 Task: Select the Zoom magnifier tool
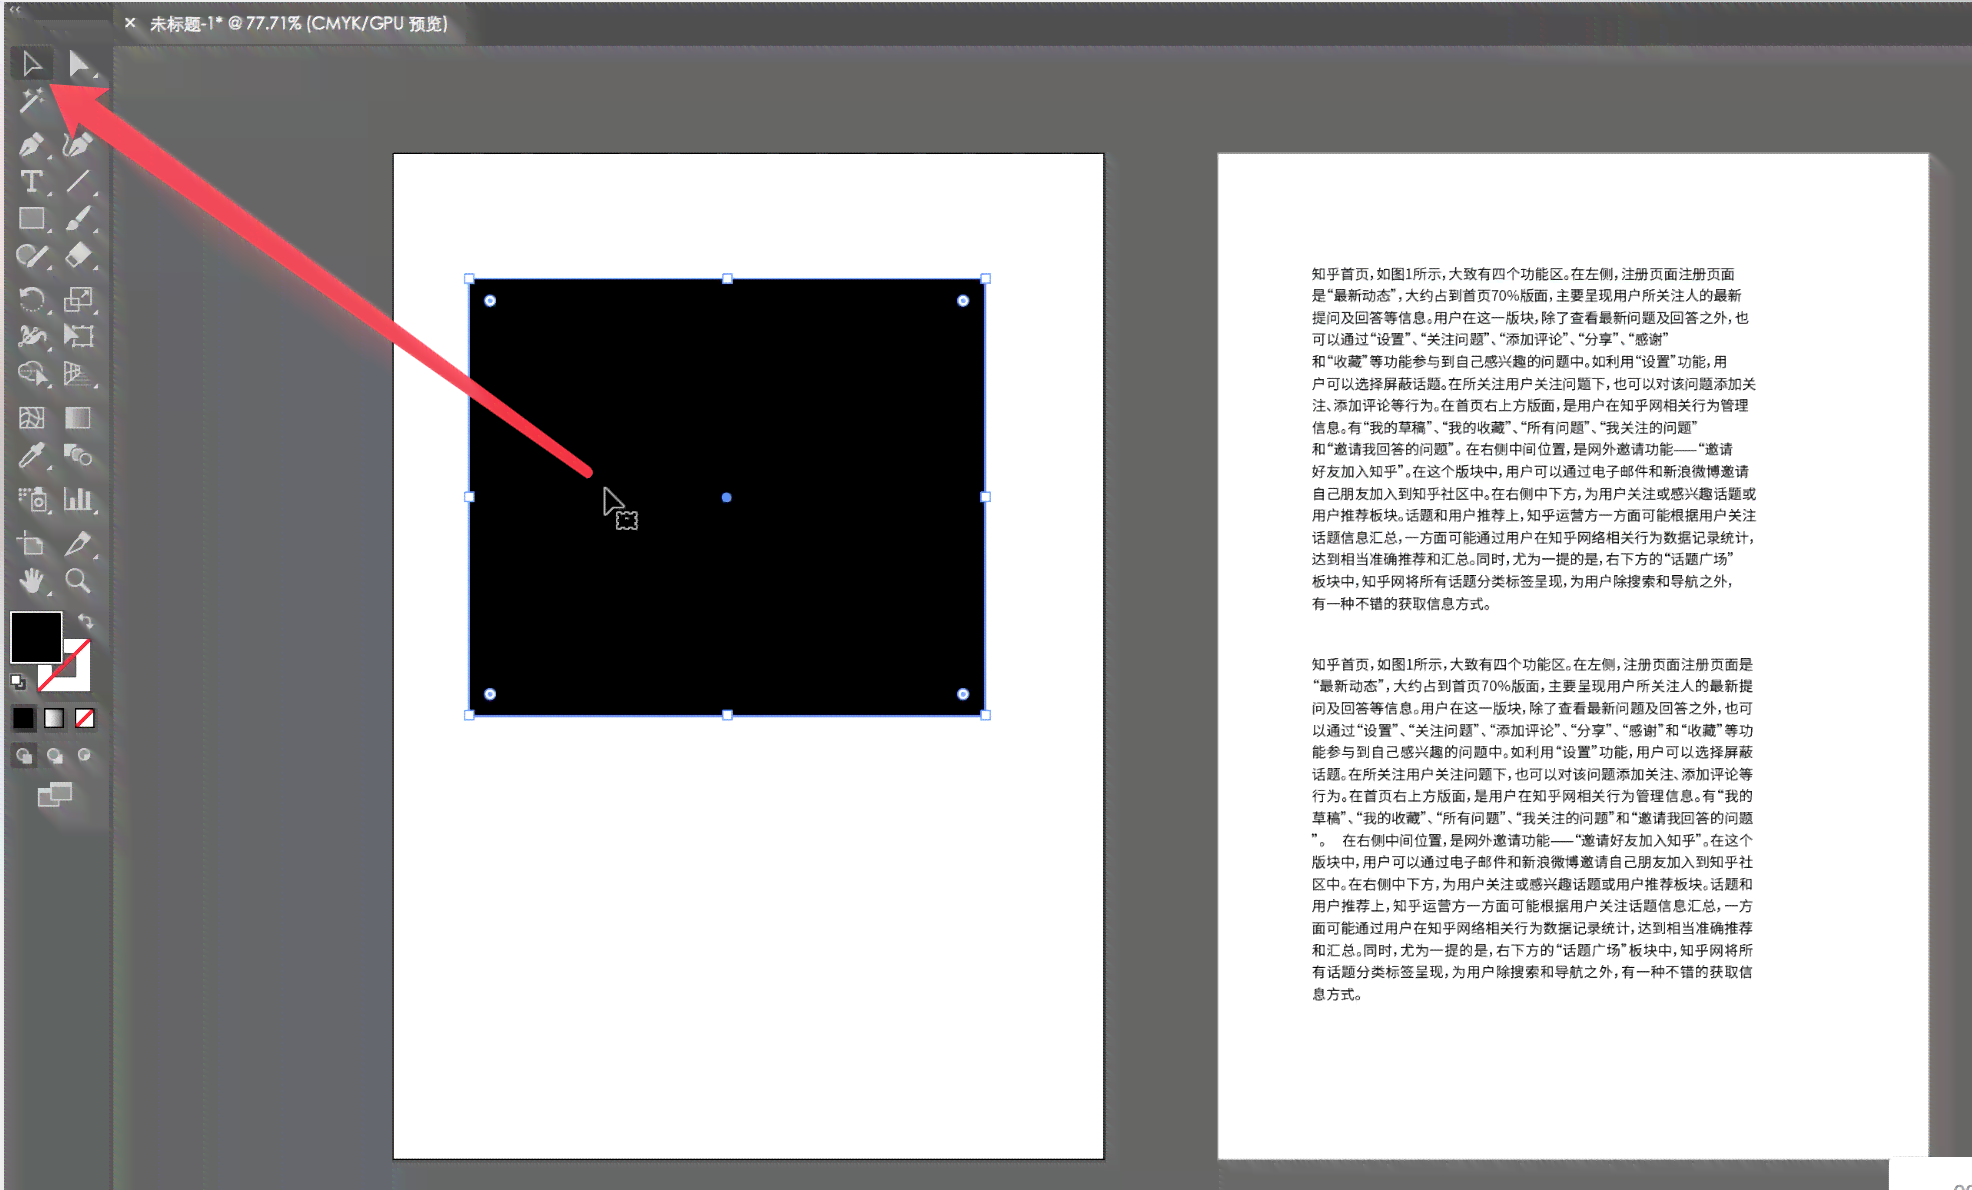point(78,581)
